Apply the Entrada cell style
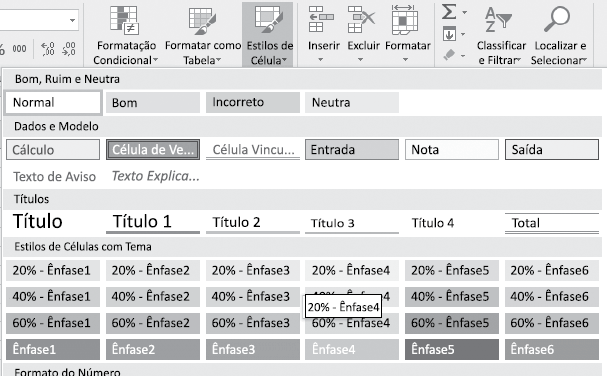Viewport: 609px width, 376px height. click(x=352, y=150)
